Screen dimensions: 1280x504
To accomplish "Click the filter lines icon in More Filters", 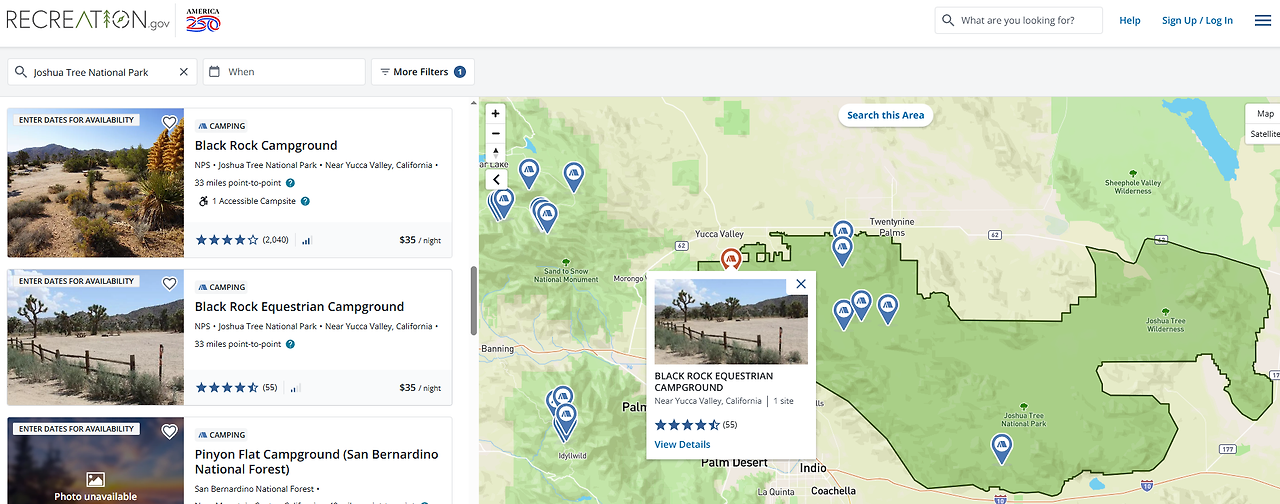I will pyautogui.click(x=385, y=72).
